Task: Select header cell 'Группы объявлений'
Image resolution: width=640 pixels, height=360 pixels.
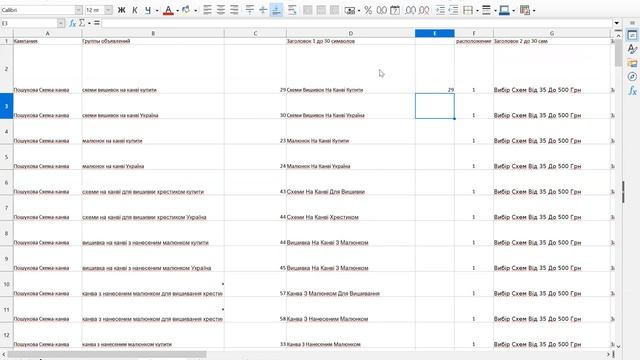Action: [153, 41]
